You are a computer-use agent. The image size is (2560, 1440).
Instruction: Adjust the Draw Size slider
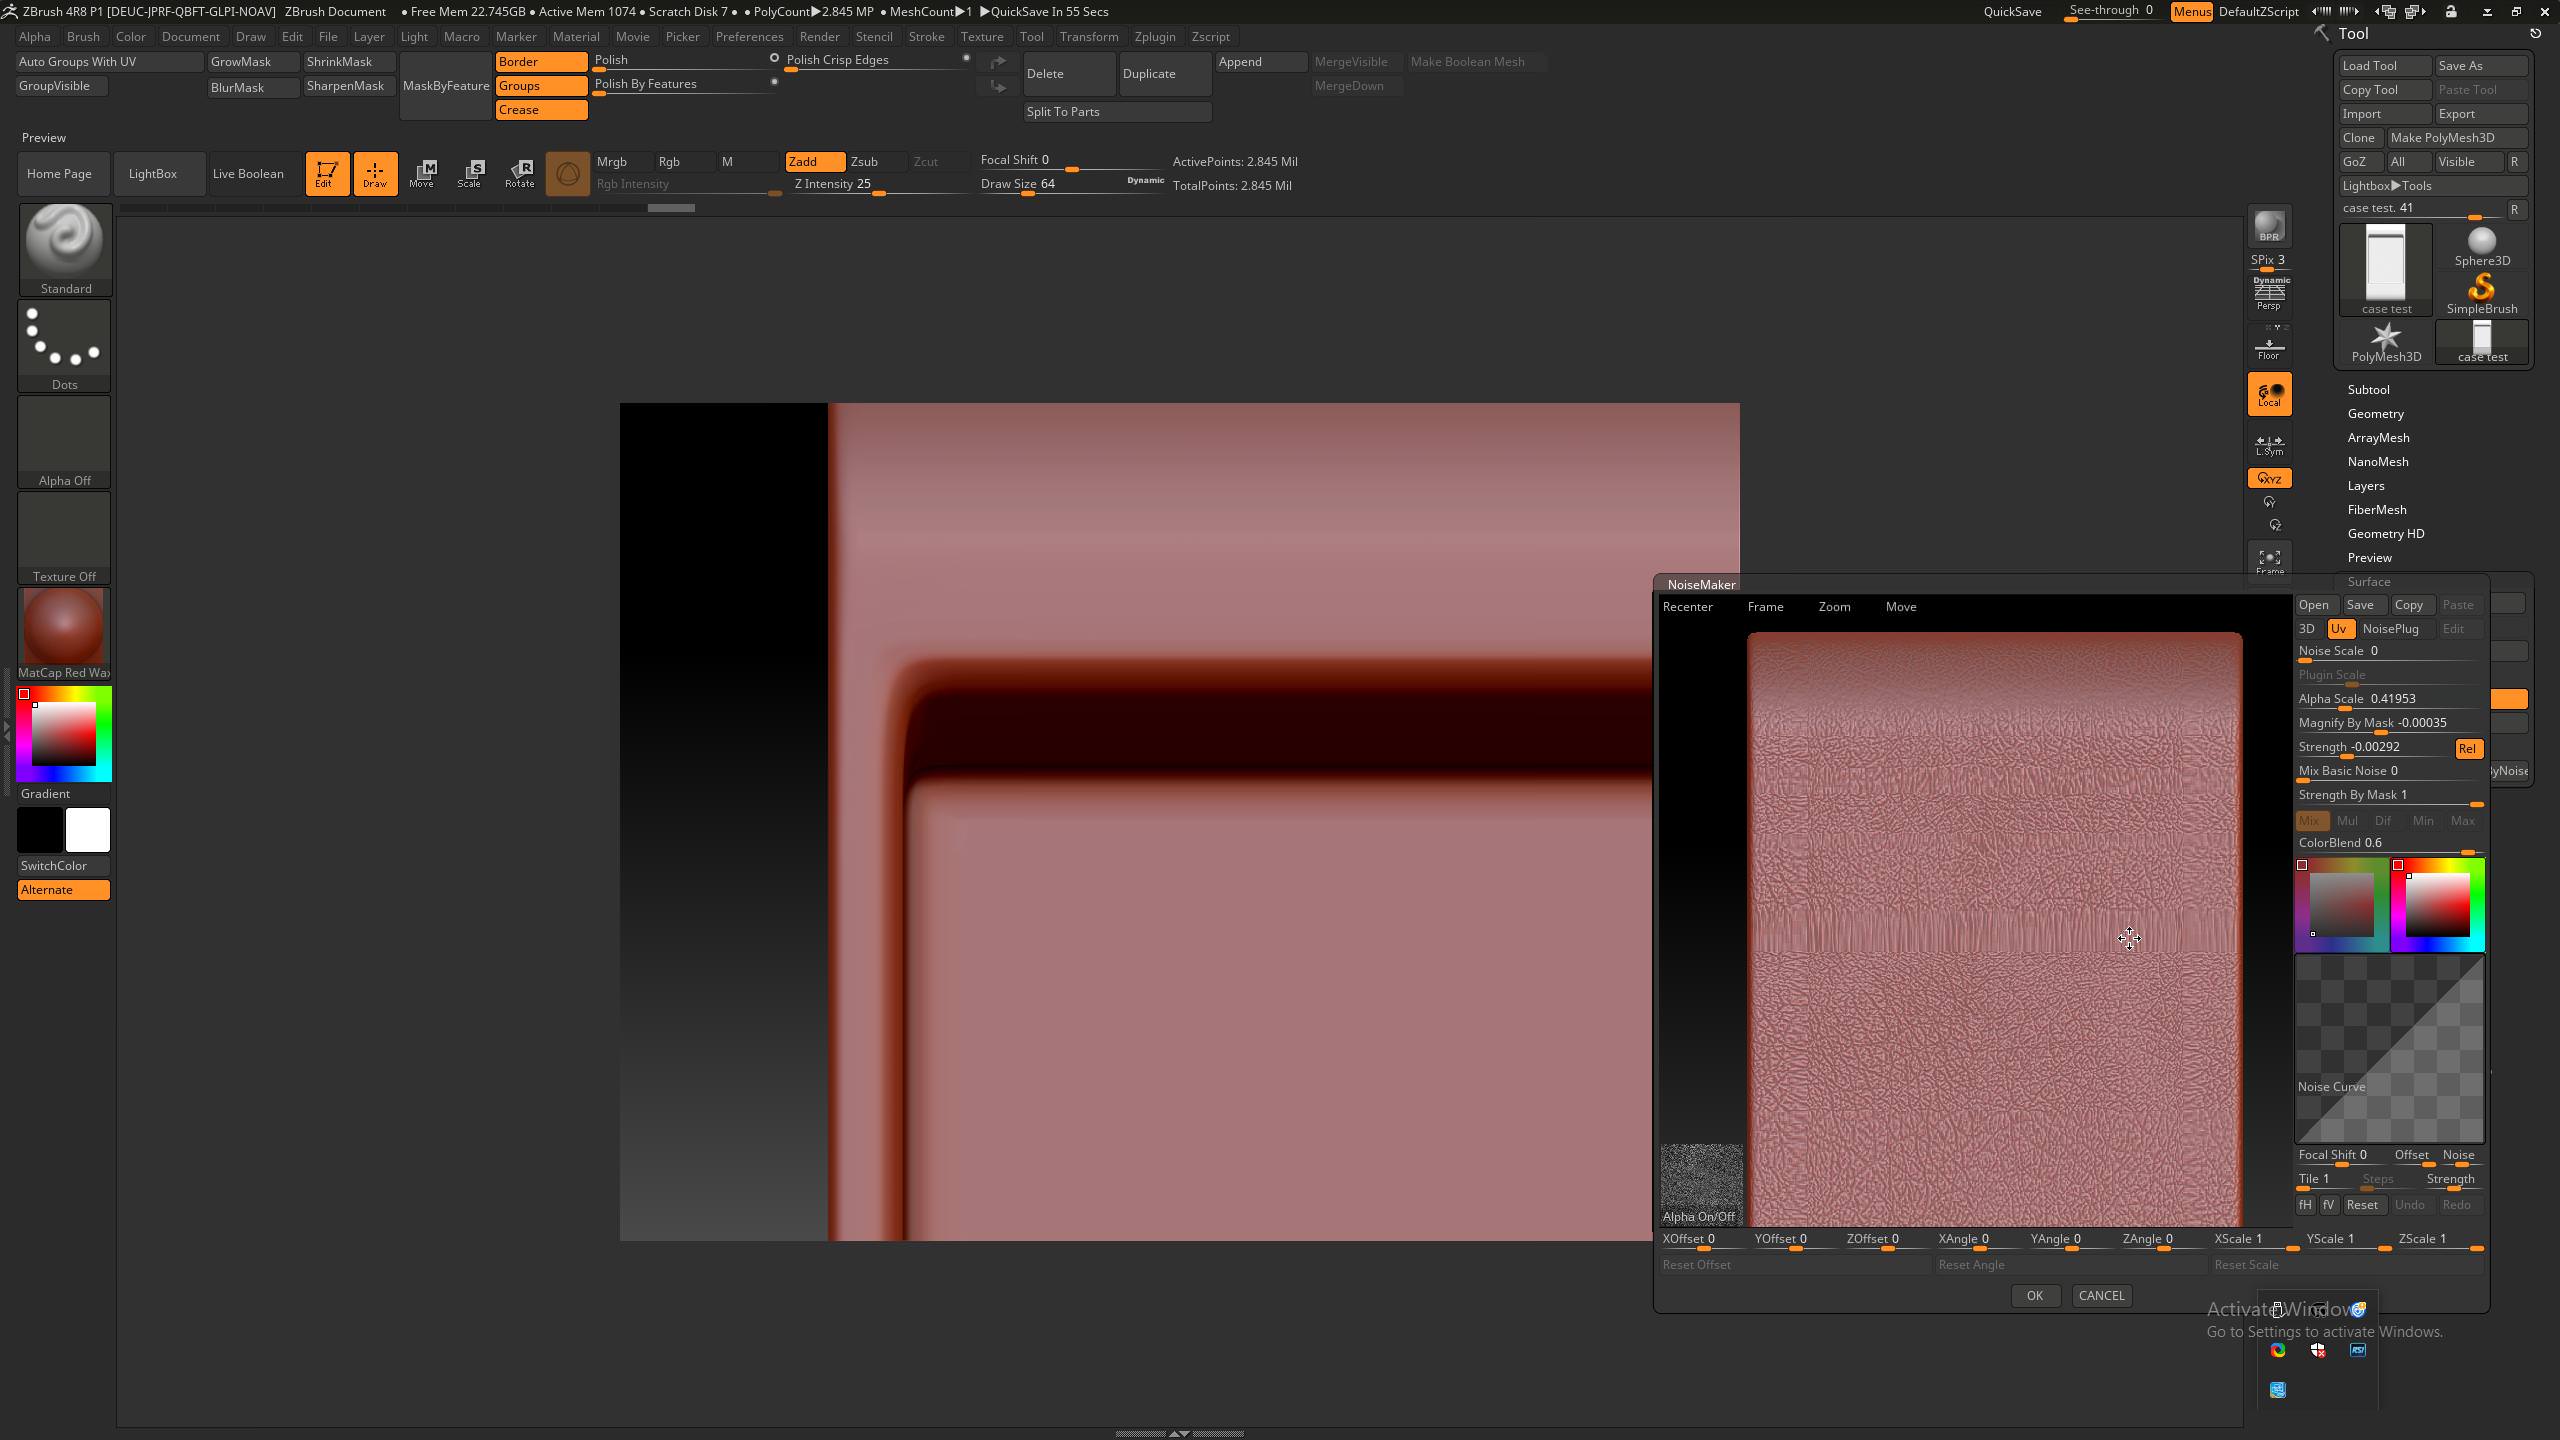coord(1071,185)
